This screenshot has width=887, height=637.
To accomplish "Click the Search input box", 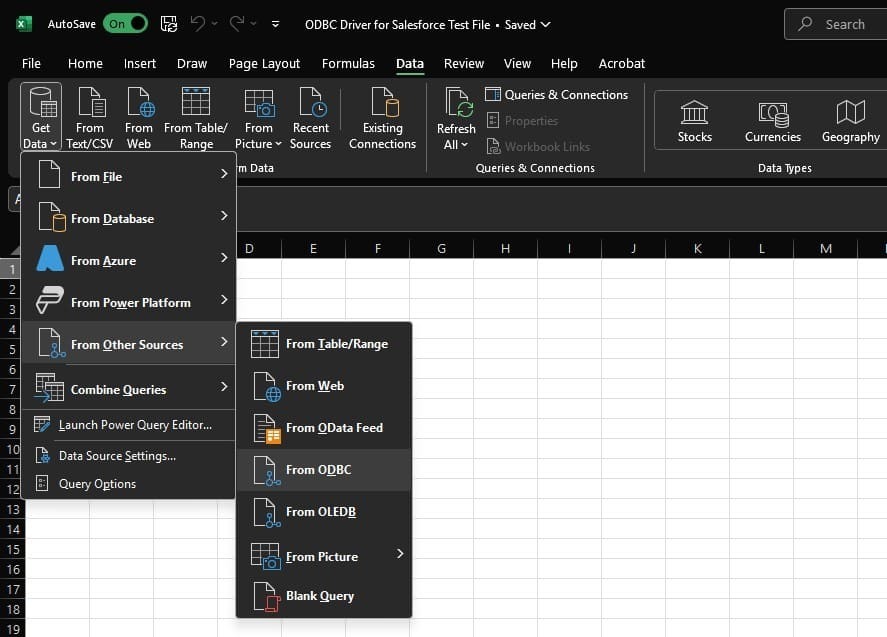I will click(836, 24).
